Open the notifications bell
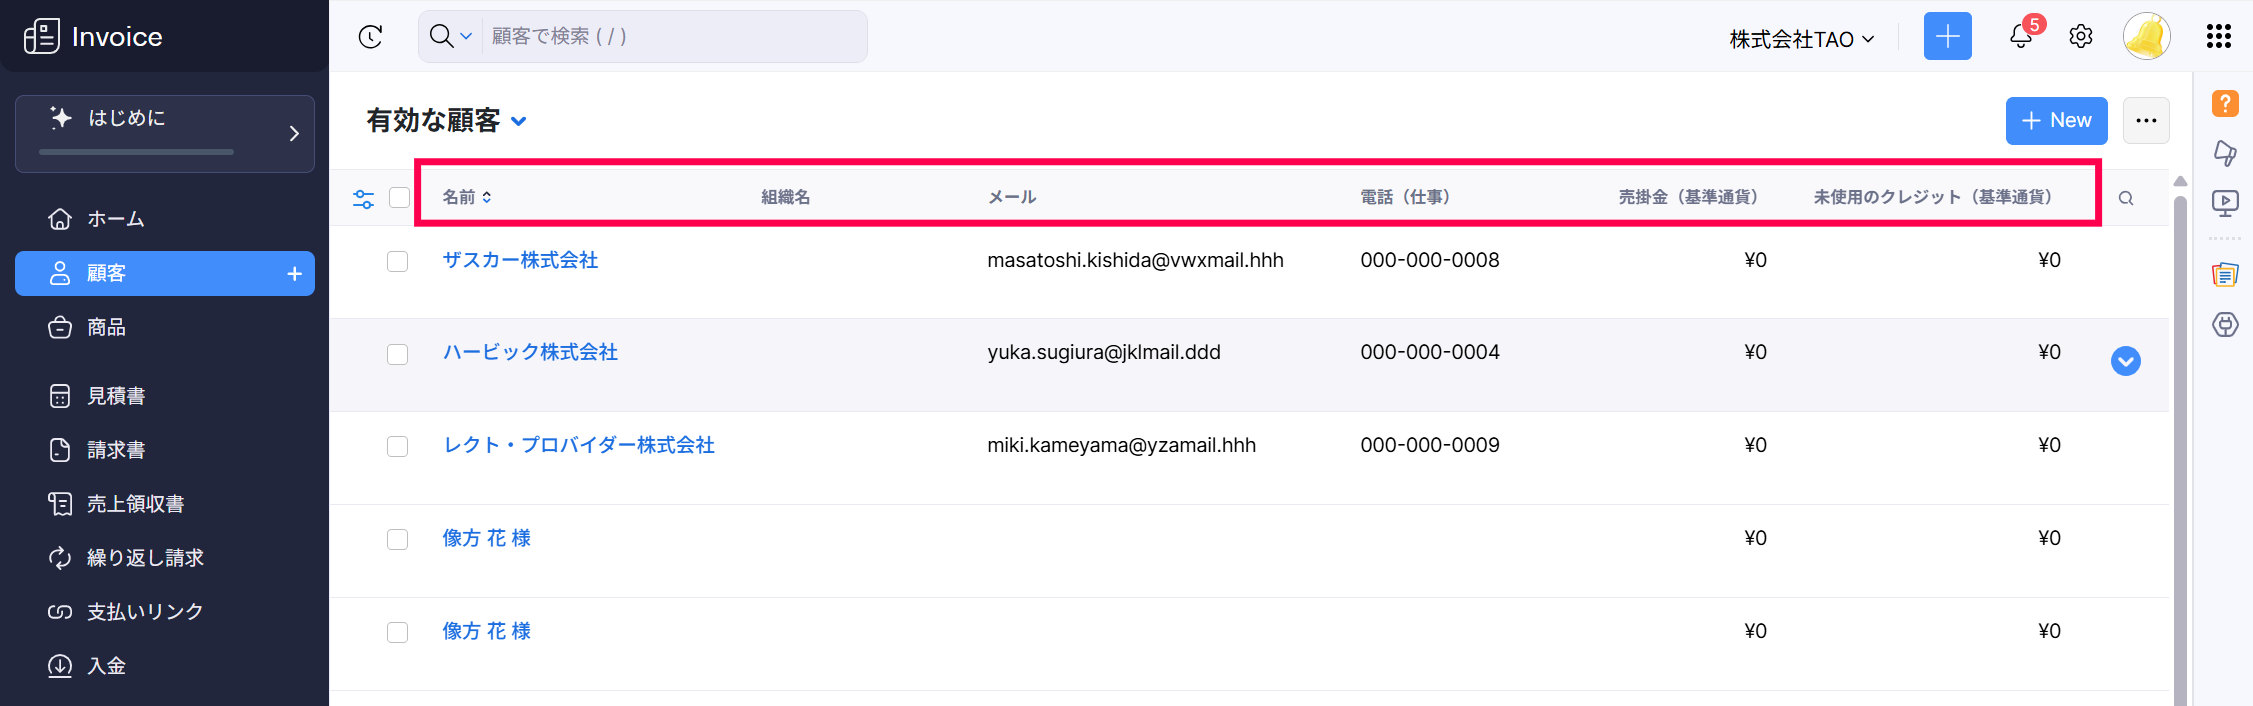The width and height of the screenshot is (2253, 706). [2020, 37]
